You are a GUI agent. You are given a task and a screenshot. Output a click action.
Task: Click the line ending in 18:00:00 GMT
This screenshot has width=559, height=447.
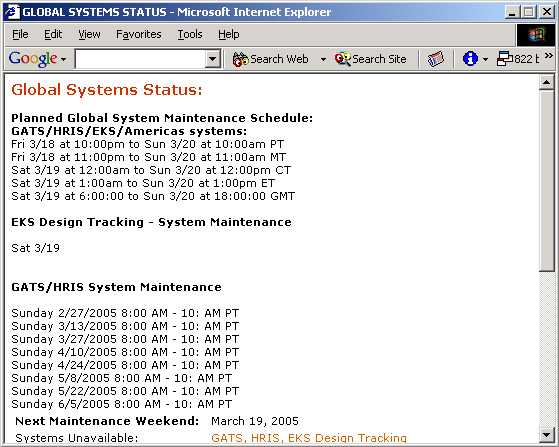coord(153,196)
